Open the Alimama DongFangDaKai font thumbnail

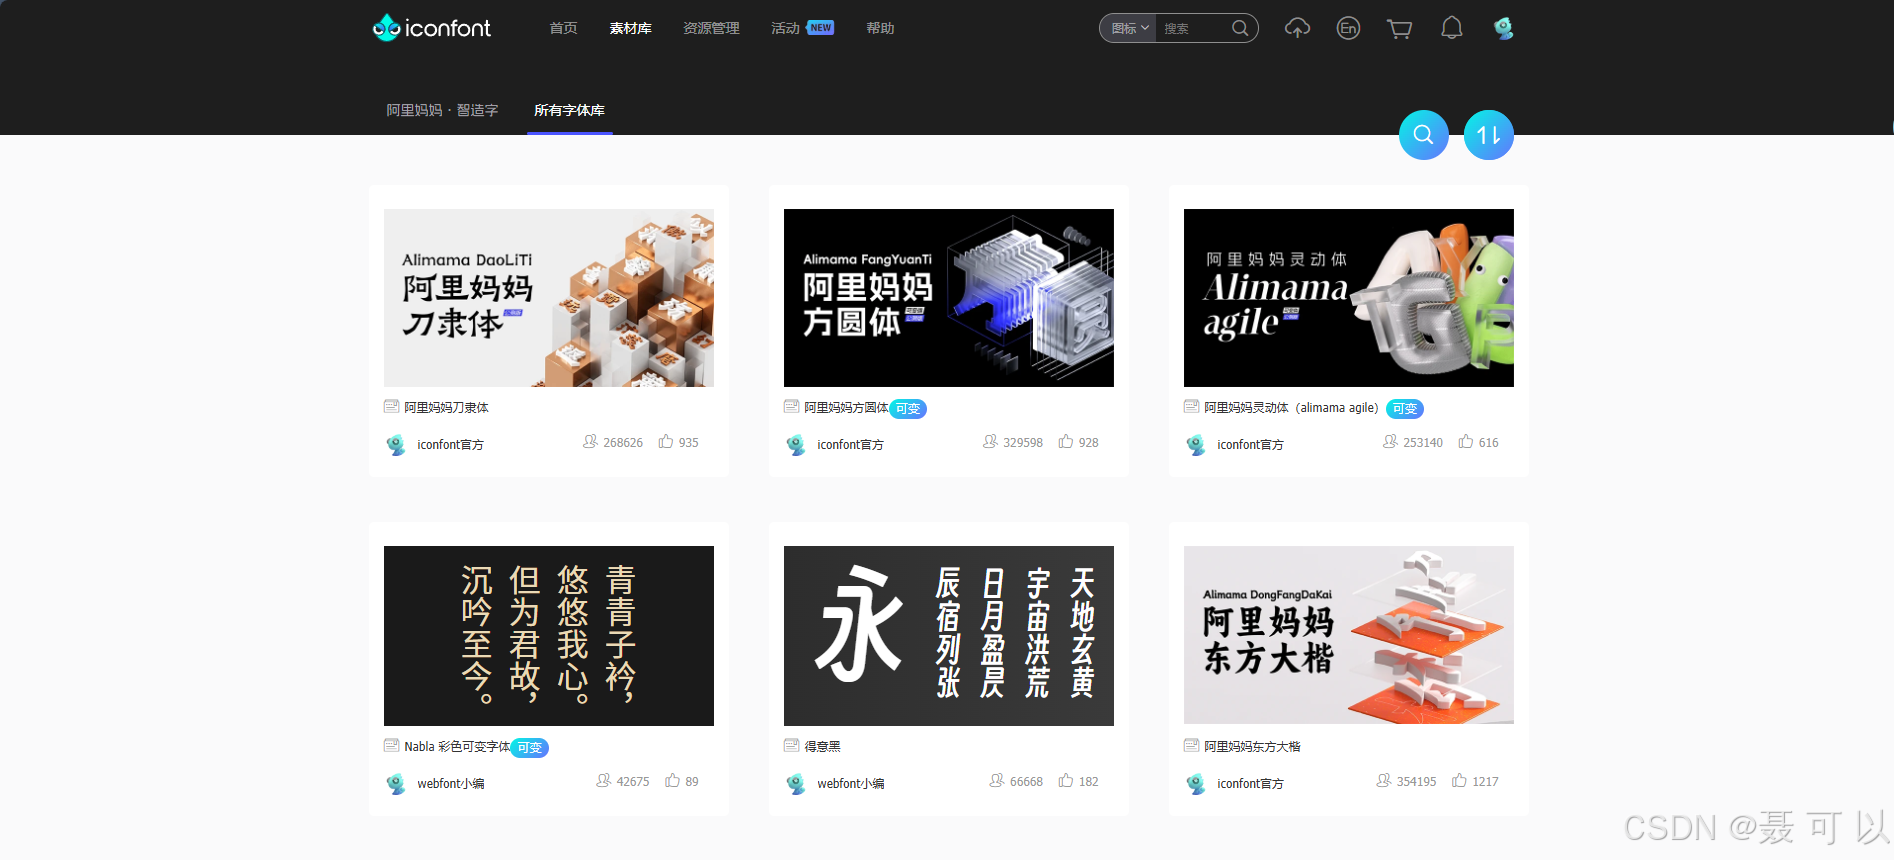coord(1349,635)
